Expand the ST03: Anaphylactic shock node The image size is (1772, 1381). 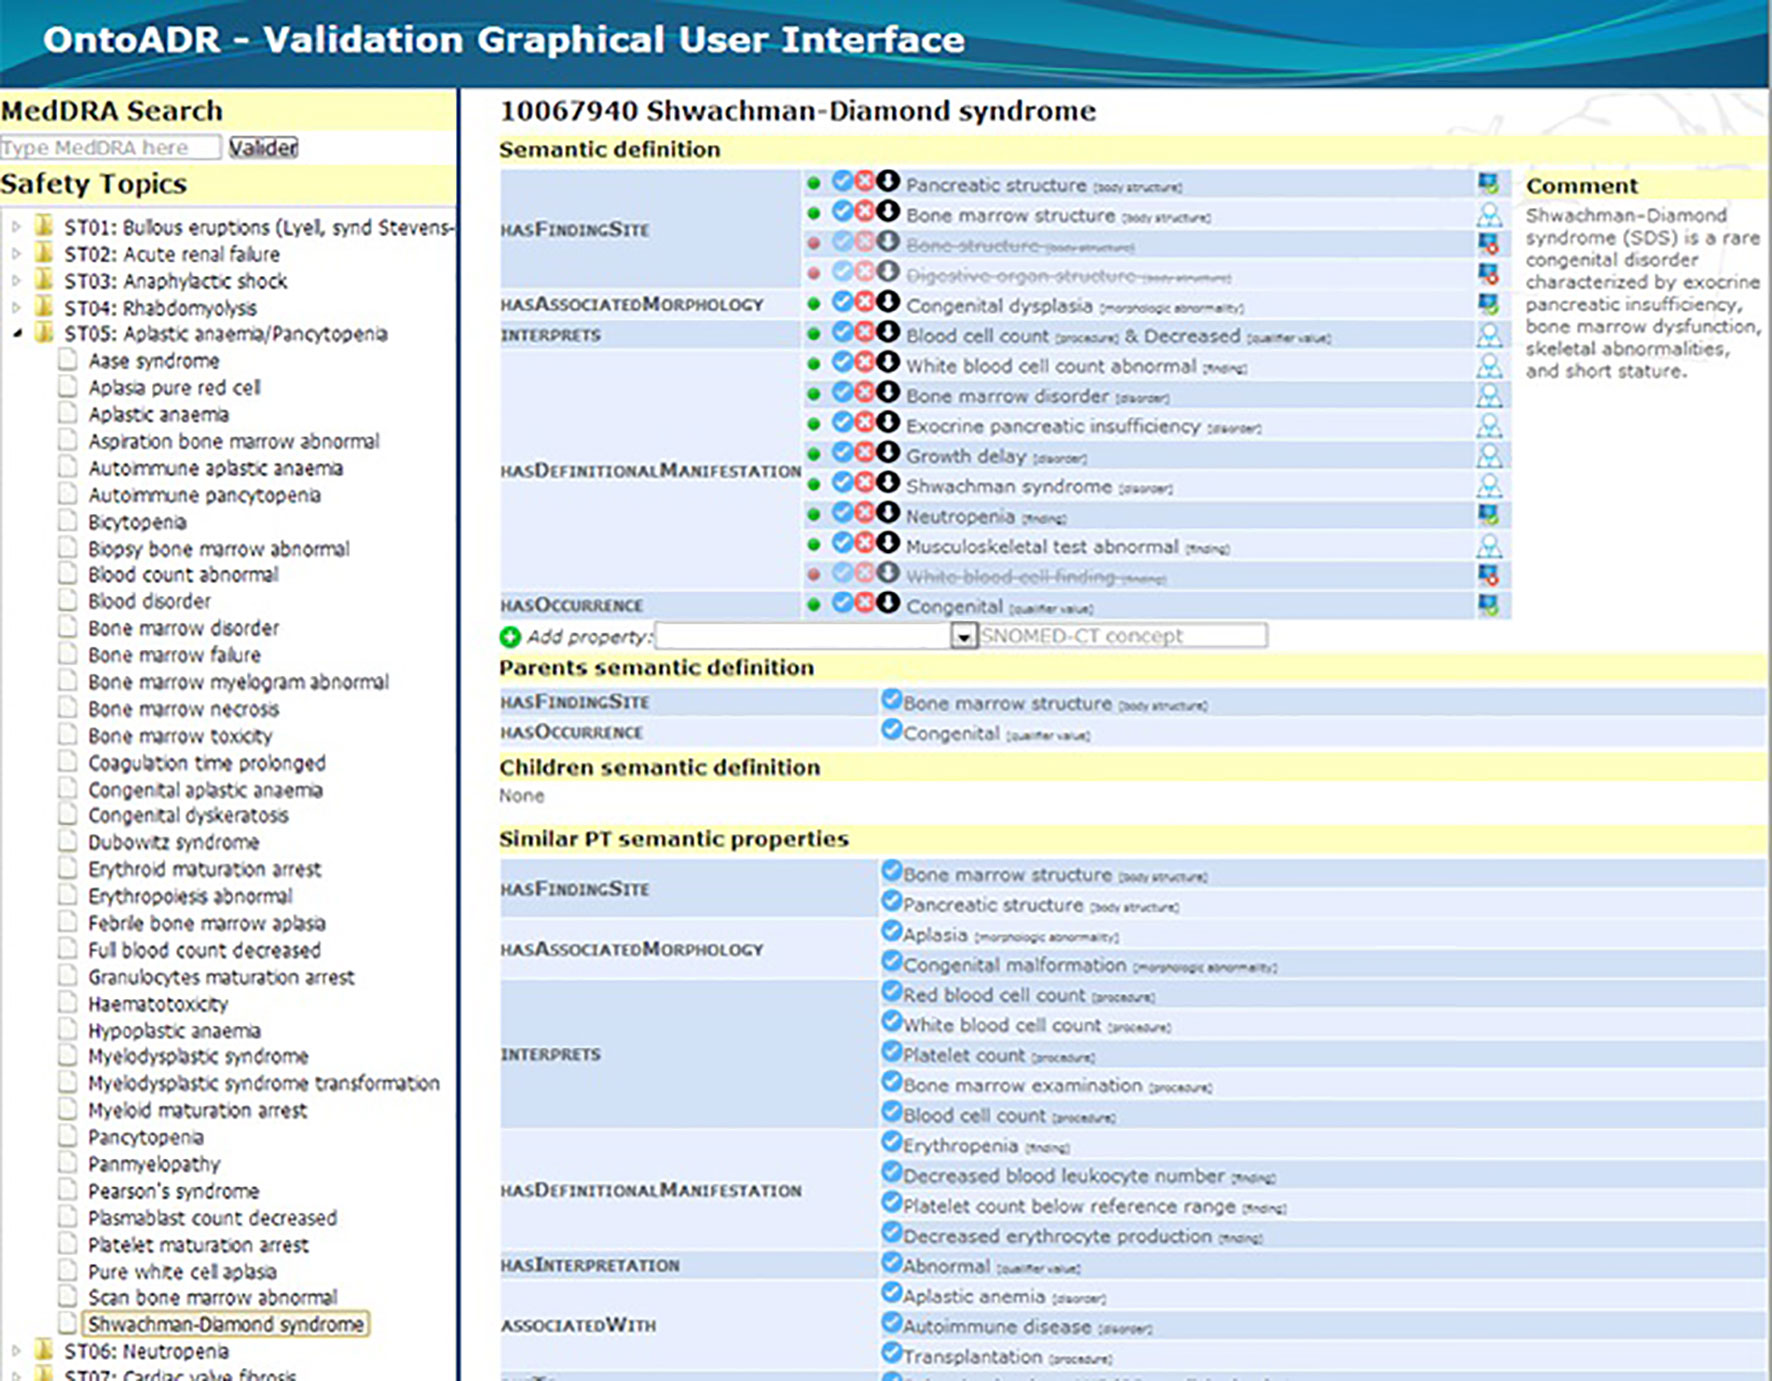click(16, 281)
